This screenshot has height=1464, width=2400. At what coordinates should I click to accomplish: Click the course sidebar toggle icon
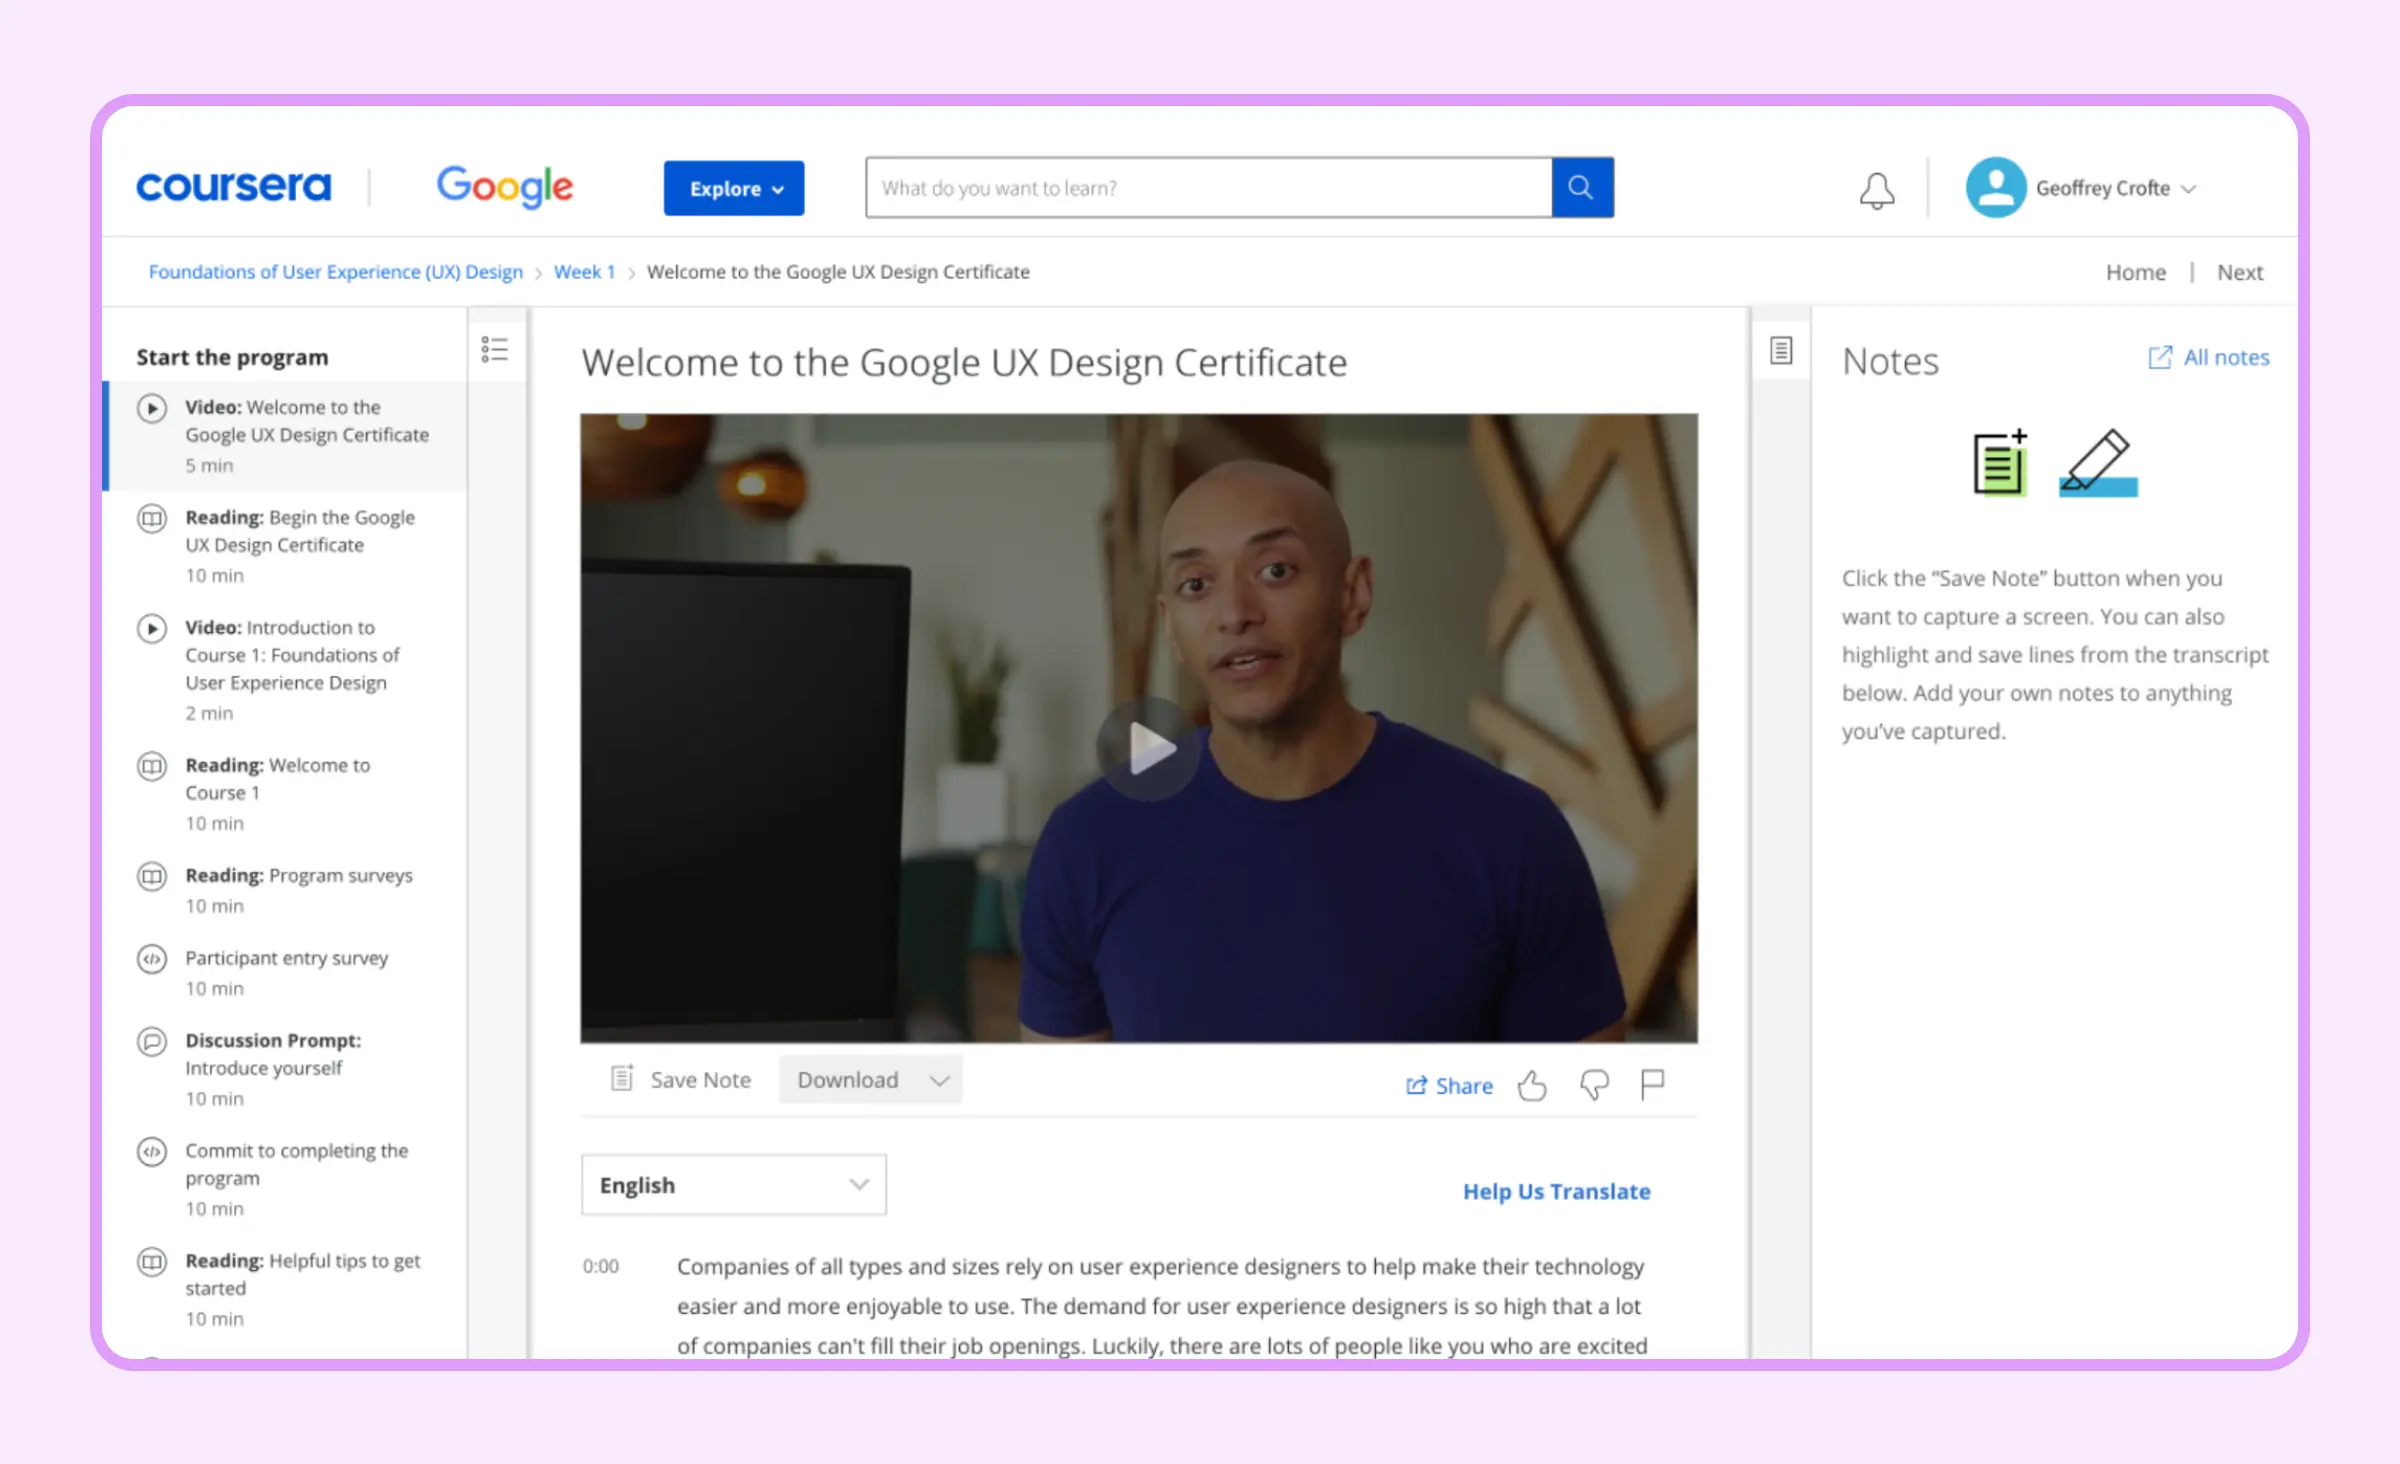[495, 351]
